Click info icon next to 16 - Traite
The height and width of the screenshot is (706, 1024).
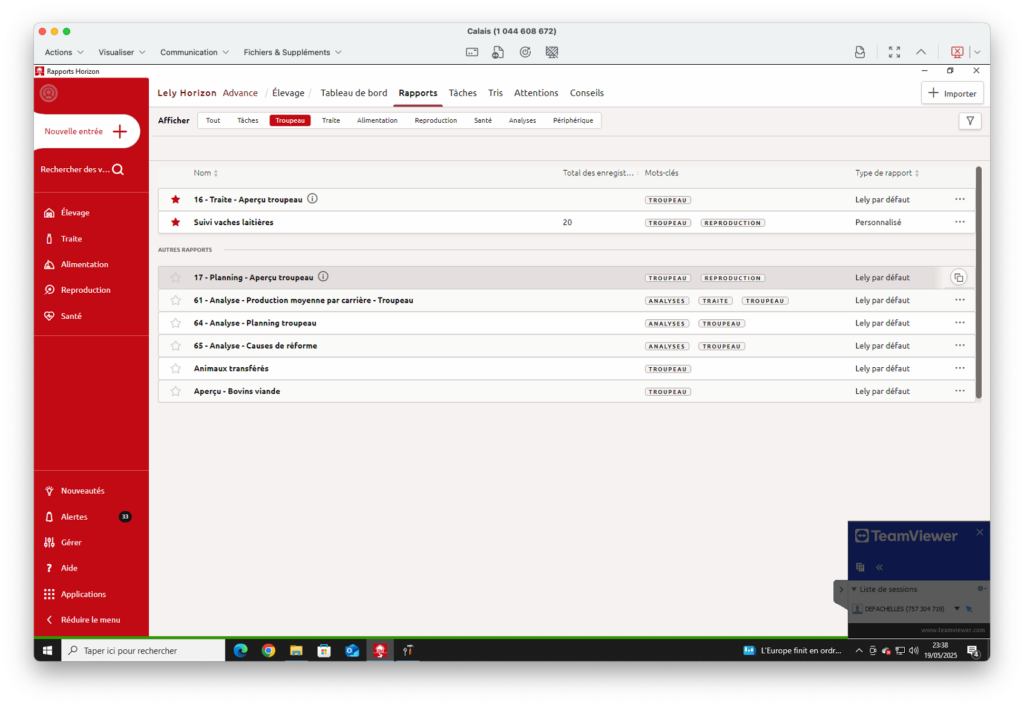point(312,199)
